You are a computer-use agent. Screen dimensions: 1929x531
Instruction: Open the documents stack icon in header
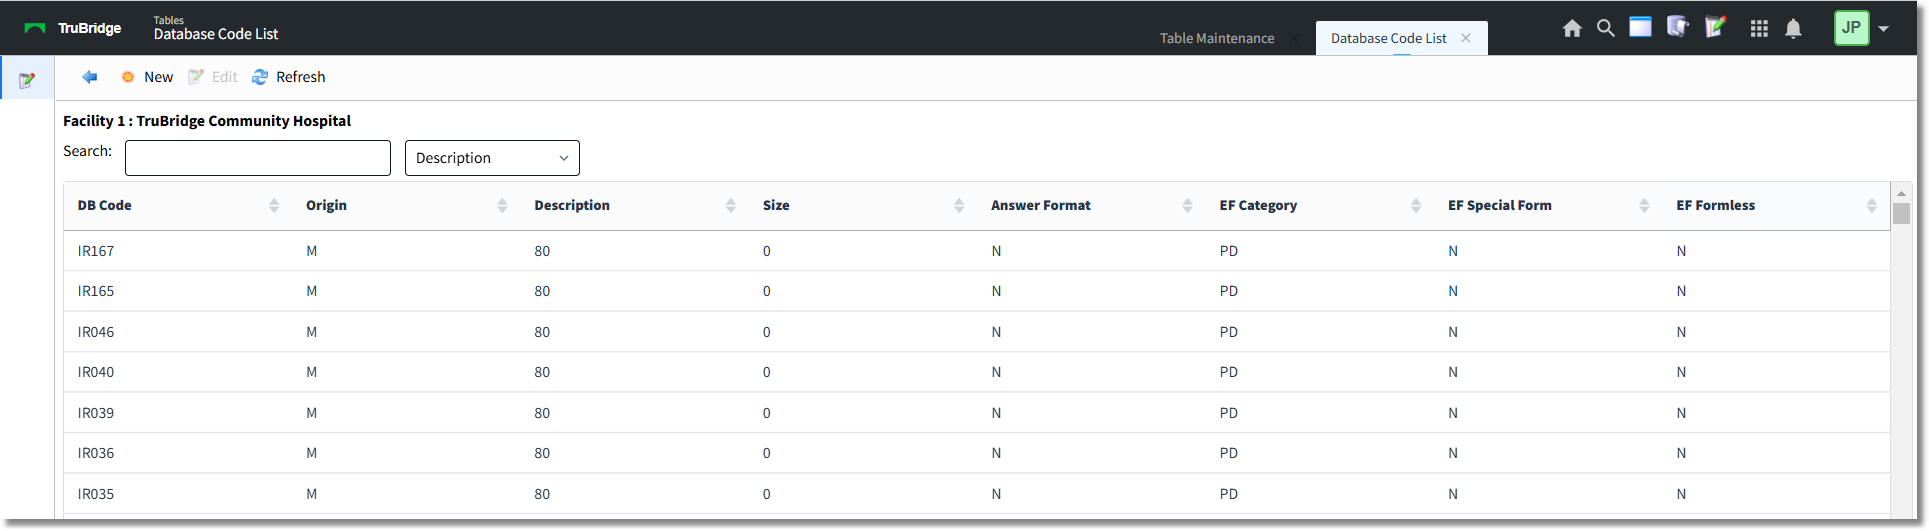(1678, 27)
